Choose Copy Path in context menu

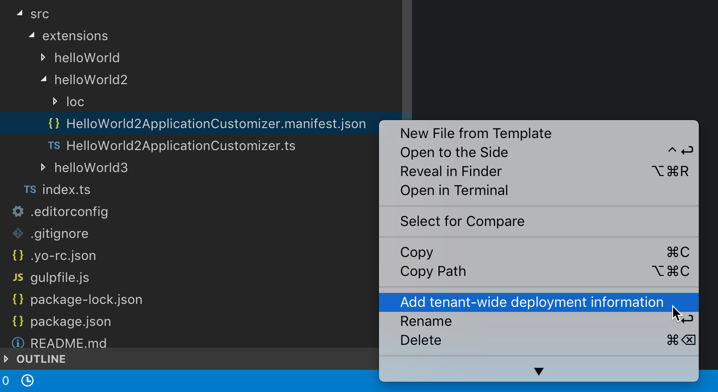click(538, 271)
